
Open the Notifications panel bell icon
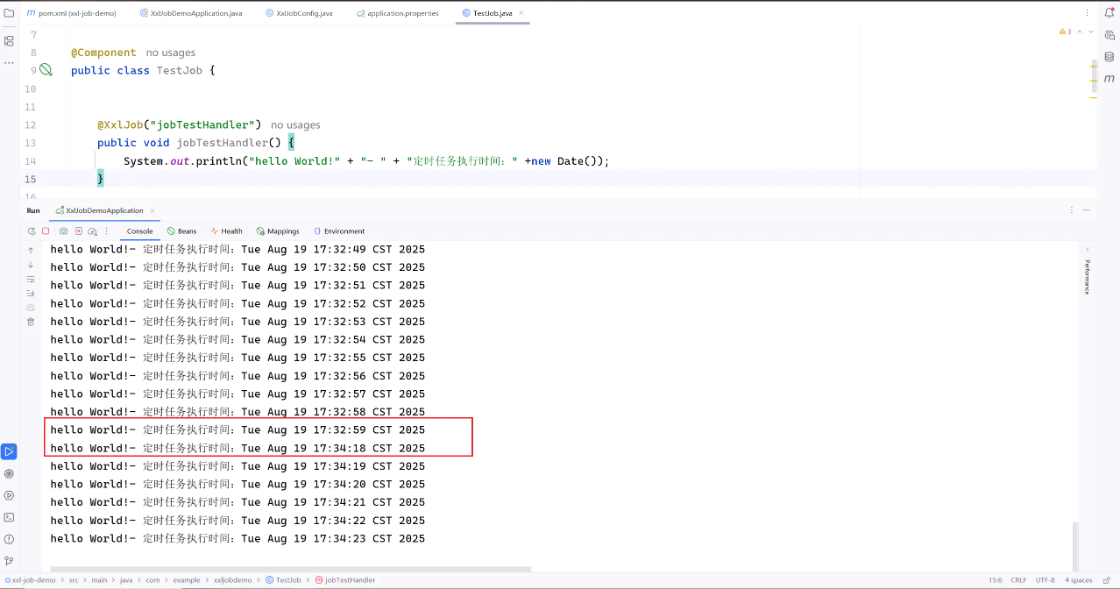point(1109,13)
